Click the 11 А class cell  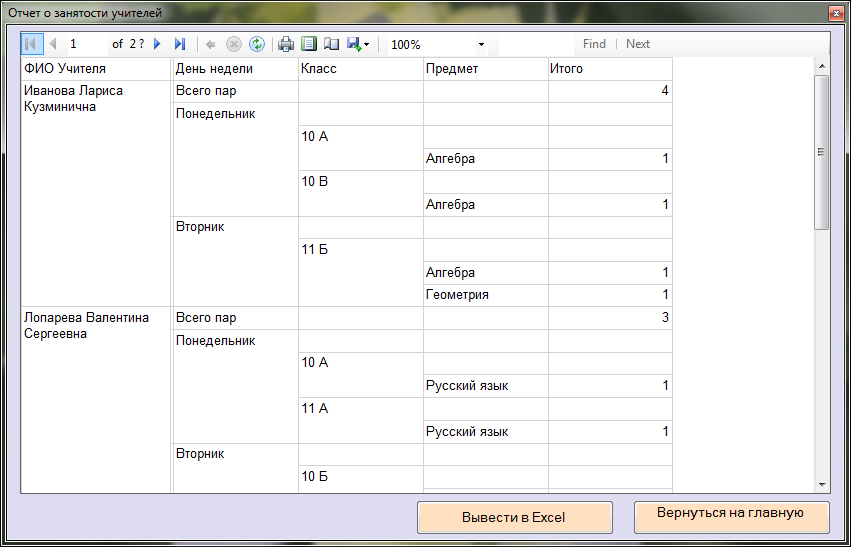[361, 420]
